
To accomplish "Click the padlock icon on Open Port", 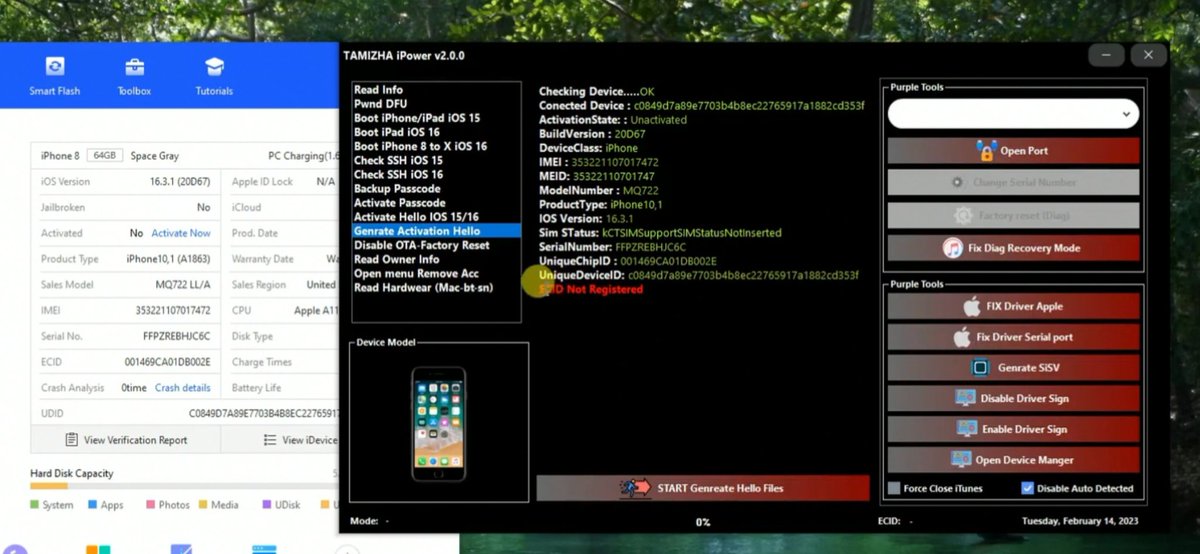I will pyautogui.click(x=985, y=151).
